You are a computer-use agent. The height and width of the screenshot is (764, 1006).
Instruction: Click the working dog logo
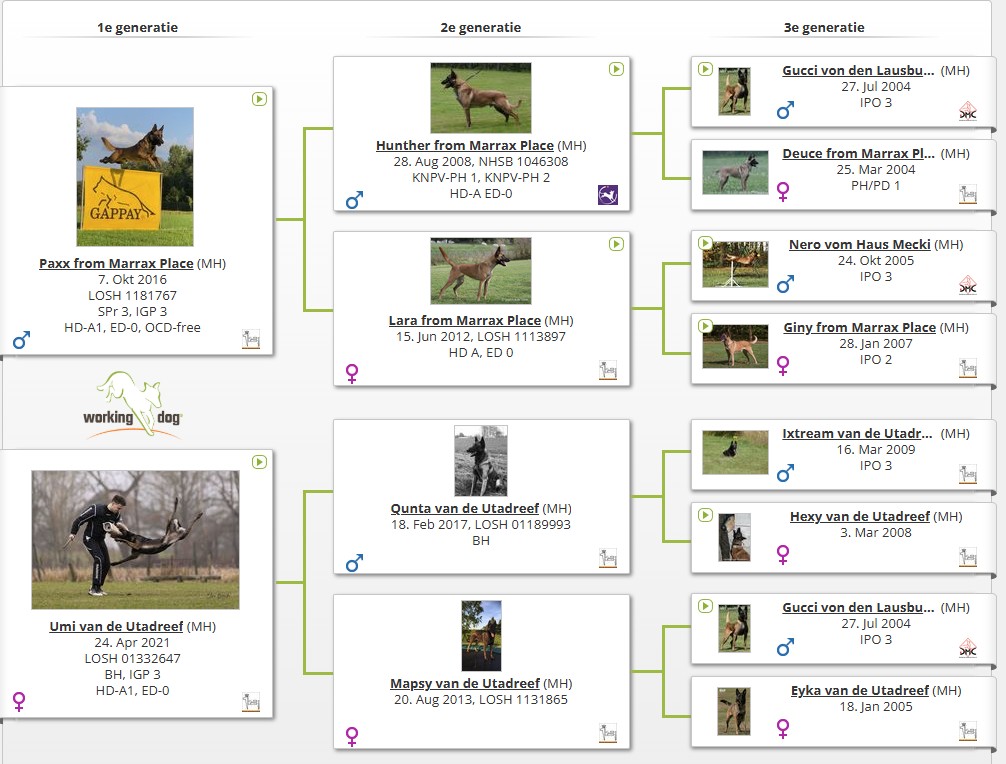[133, 405]
